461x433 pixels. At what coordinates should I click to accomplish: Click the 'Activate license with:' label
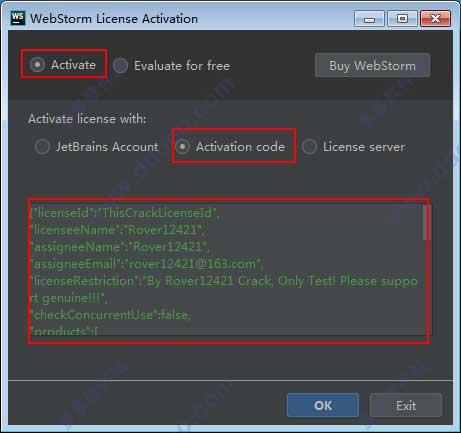coord(87,119)
